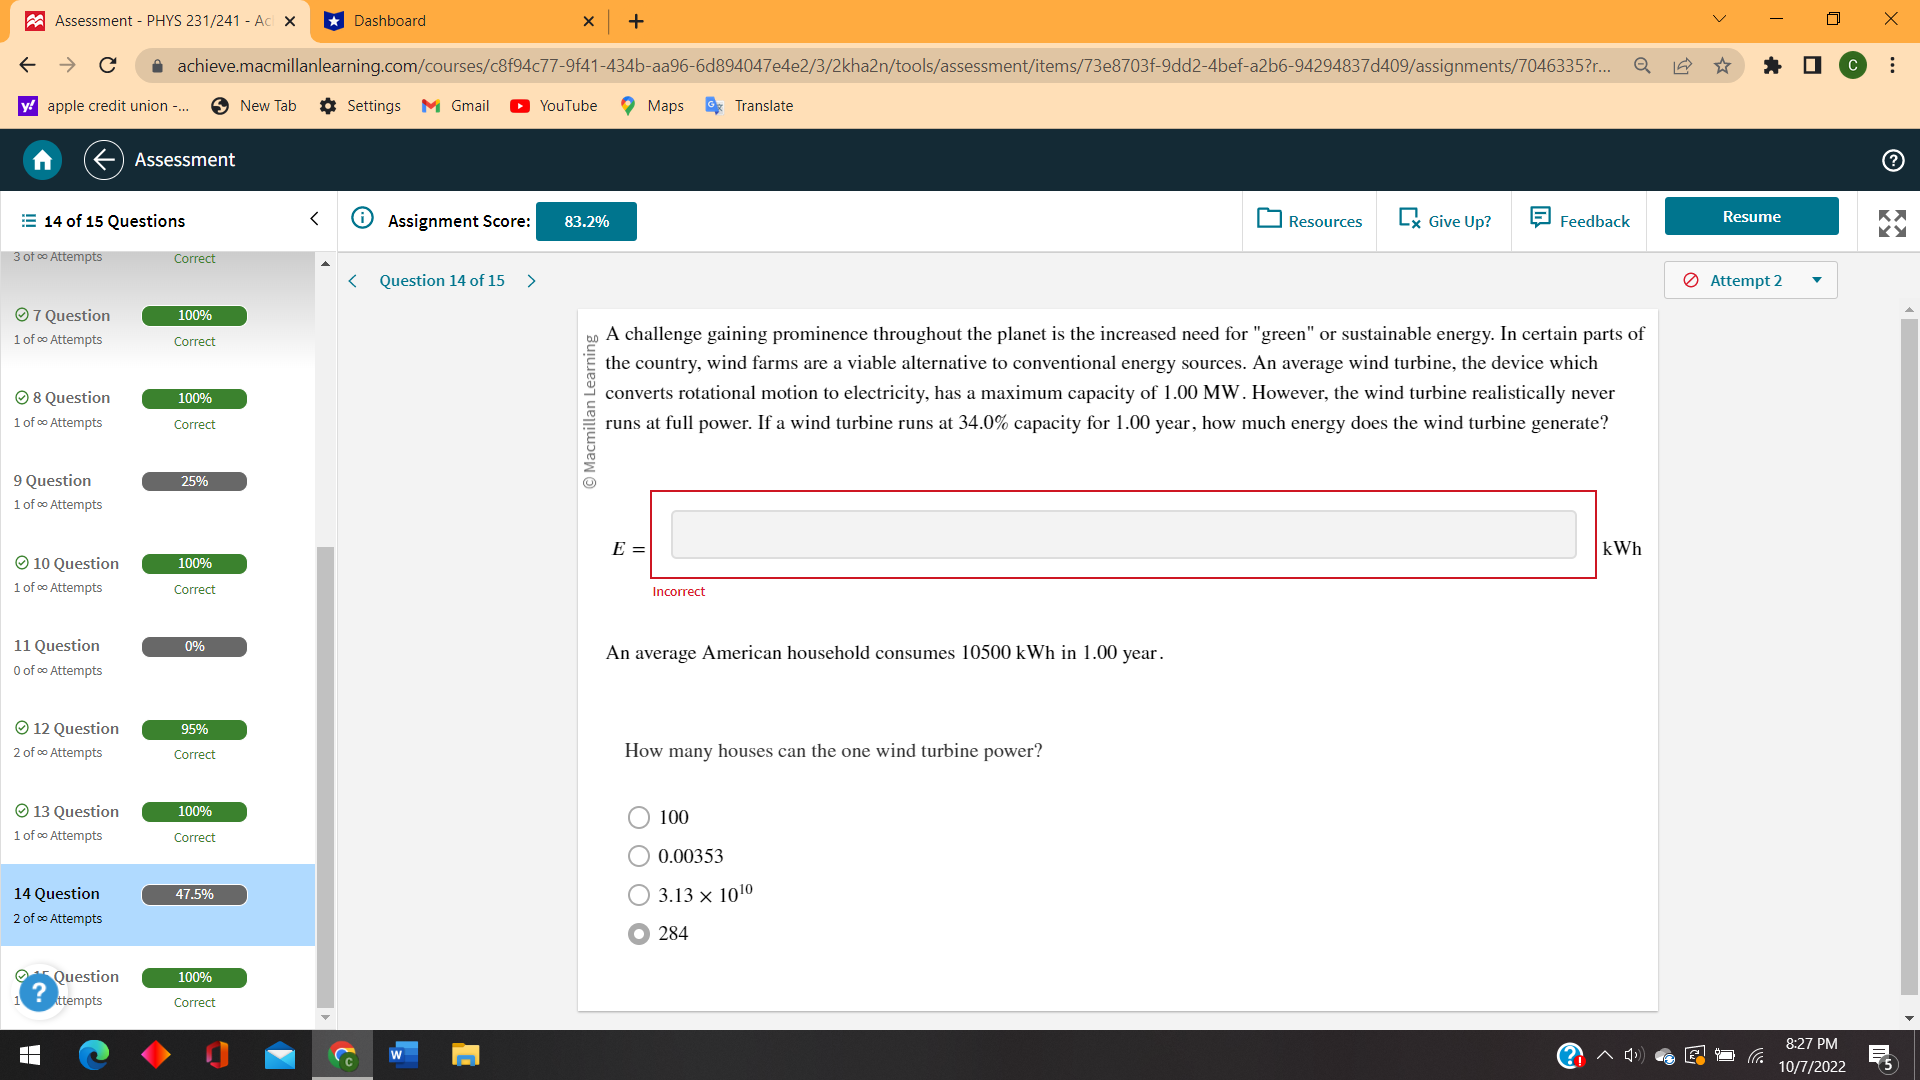
Task: Click the Feedback speech-bubble icon
Action: (1540, 218)
